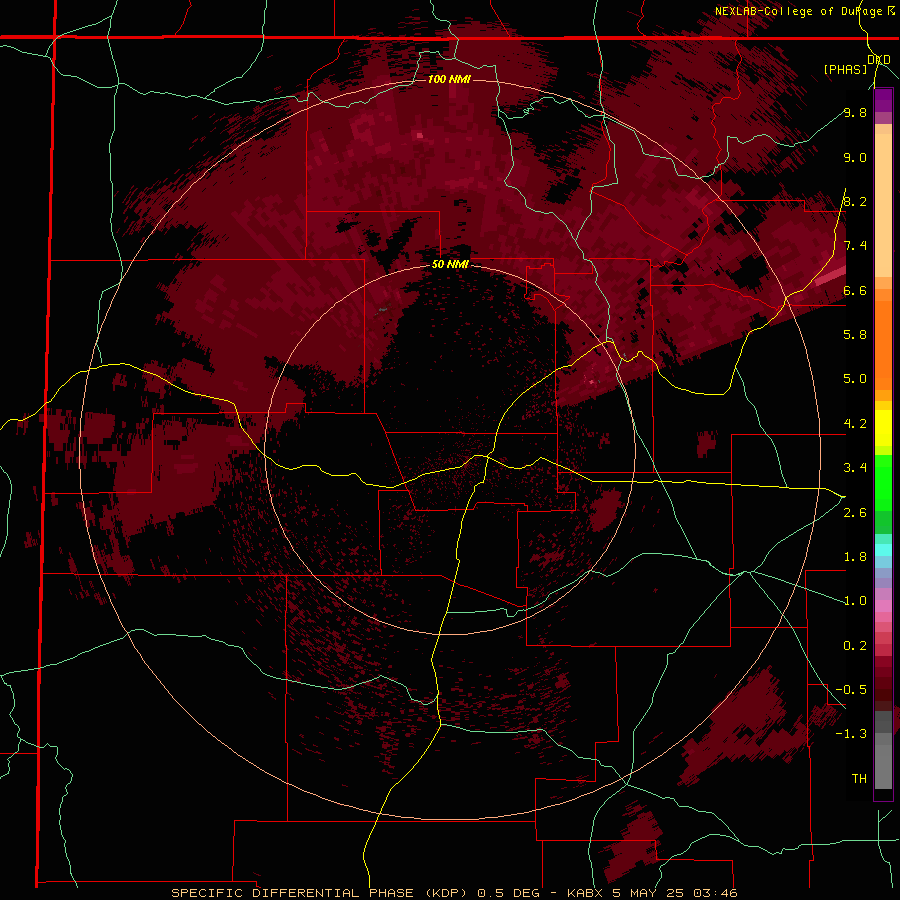The width and height of the screenshot is (900, 900).
Task: Click the yellow segment of the color bar
Action: point(883,428)
